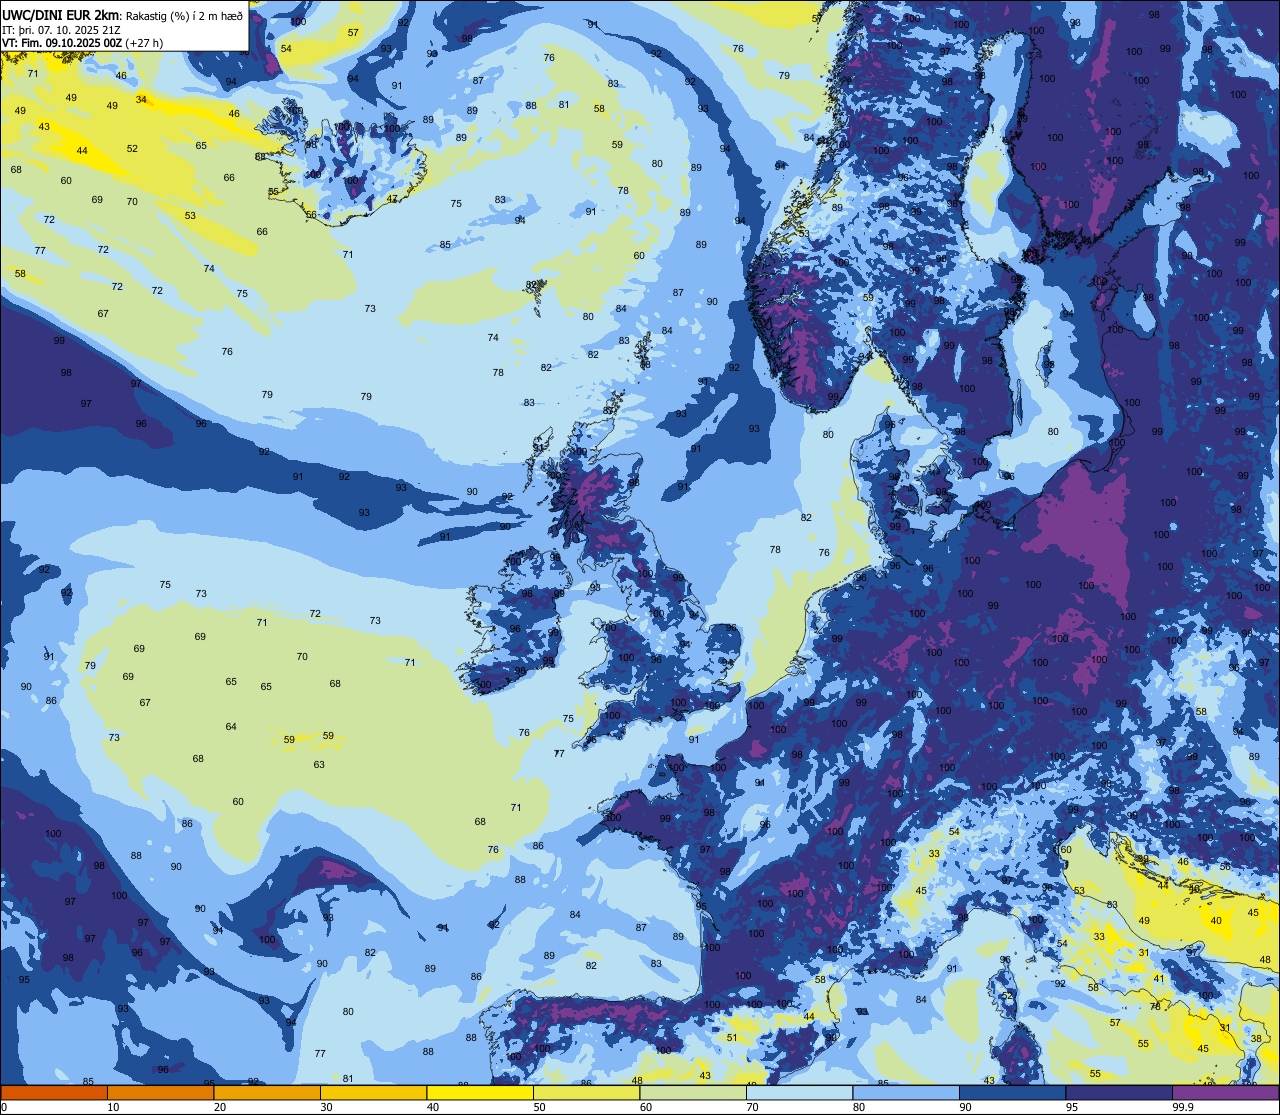Image resolution: width=1280 pixels, height=1115 pixels.
Task: Click the legend tick label 40
Action: (433, 1107)
